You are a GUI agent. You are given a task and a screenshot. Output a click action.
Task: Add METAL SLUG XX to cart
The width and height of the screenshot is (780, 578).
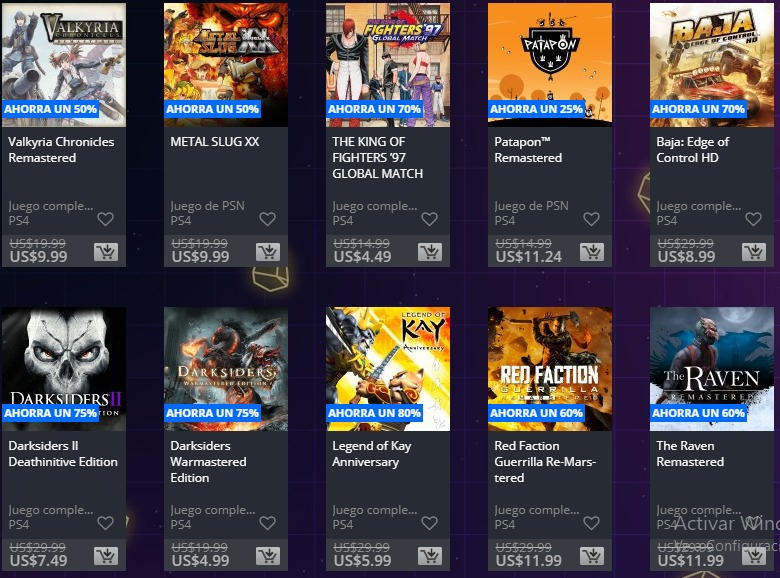point(268,252)
